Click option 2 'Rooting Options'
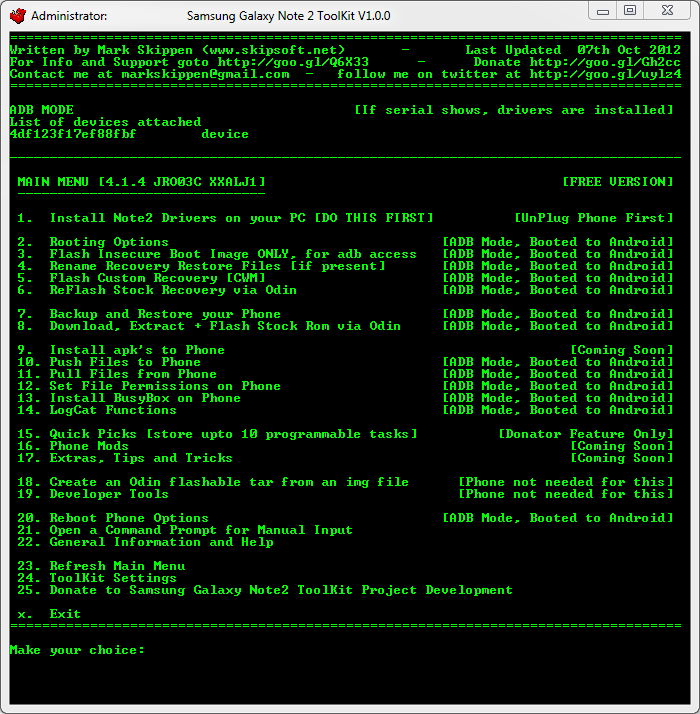This screenshot has height=714, width=700. point(93,242)
